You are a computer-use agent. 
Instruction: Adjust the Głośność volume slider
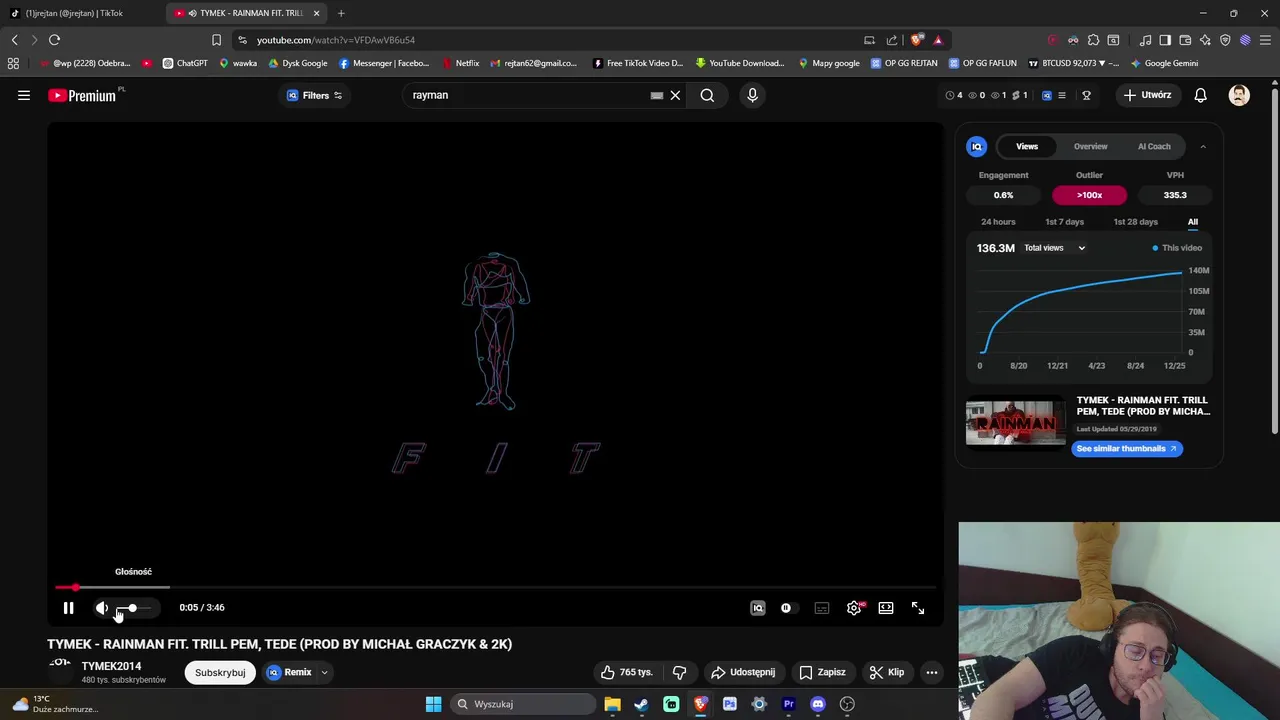click(133, 608)
